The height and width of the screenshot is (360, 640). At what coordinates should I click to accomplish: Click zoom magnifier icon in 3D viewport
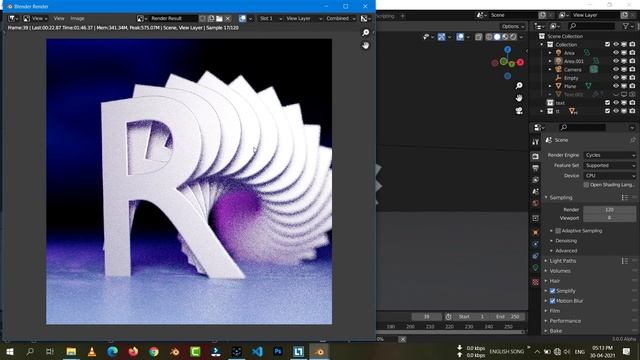[519, 86]
